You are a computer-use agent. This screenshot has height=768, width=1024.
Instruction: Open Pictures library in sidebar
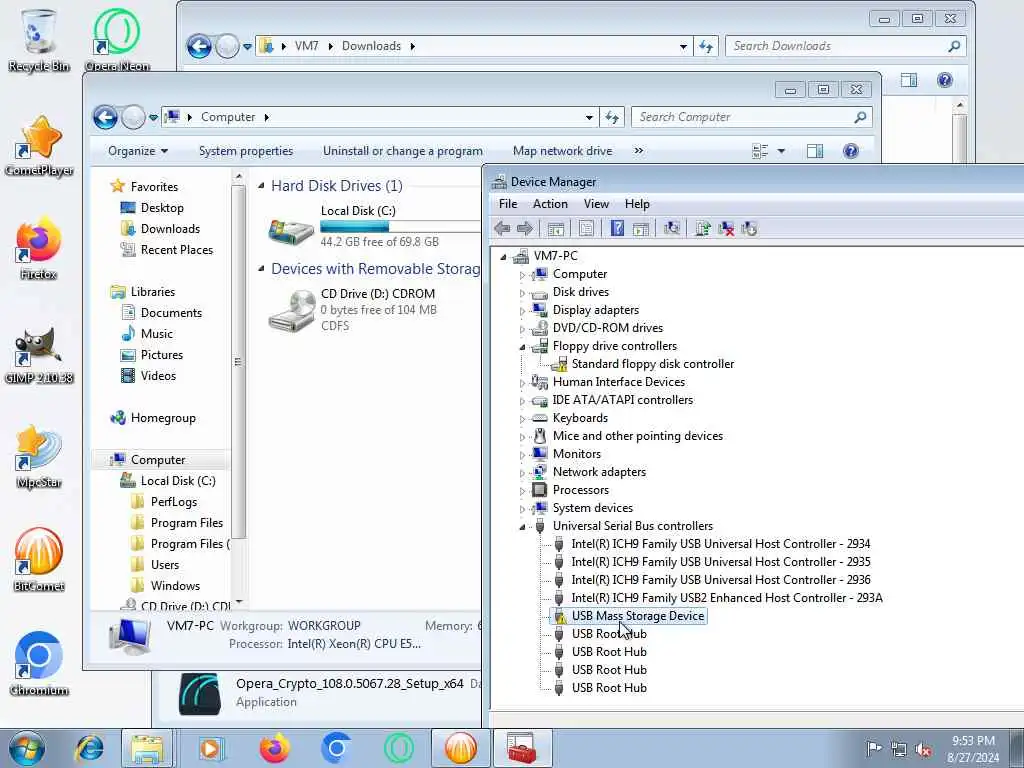pos(161,355)
